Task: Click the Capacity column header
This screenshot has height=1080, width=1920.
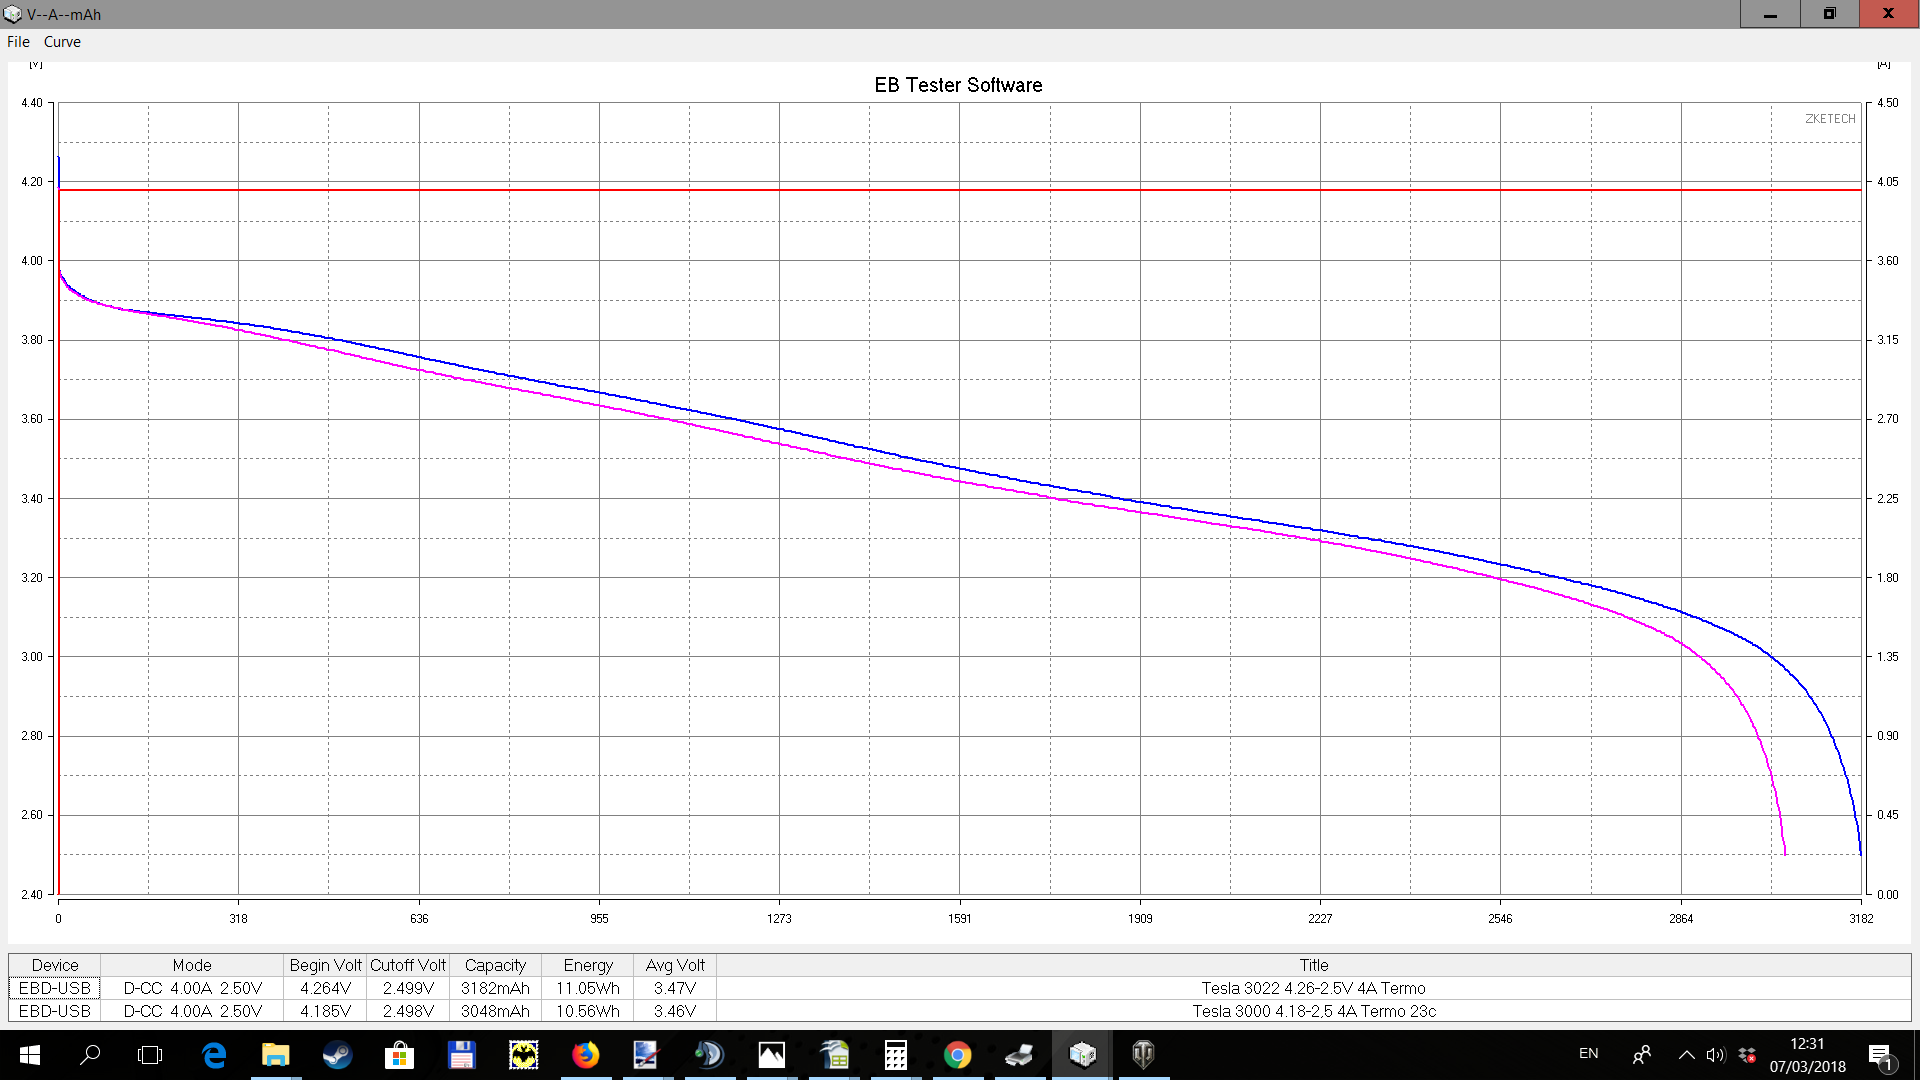Action: 495,965
